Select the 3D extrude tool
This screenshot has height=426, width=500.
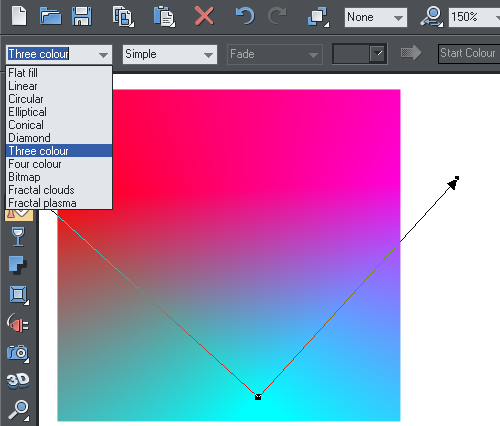click(18, 381)
